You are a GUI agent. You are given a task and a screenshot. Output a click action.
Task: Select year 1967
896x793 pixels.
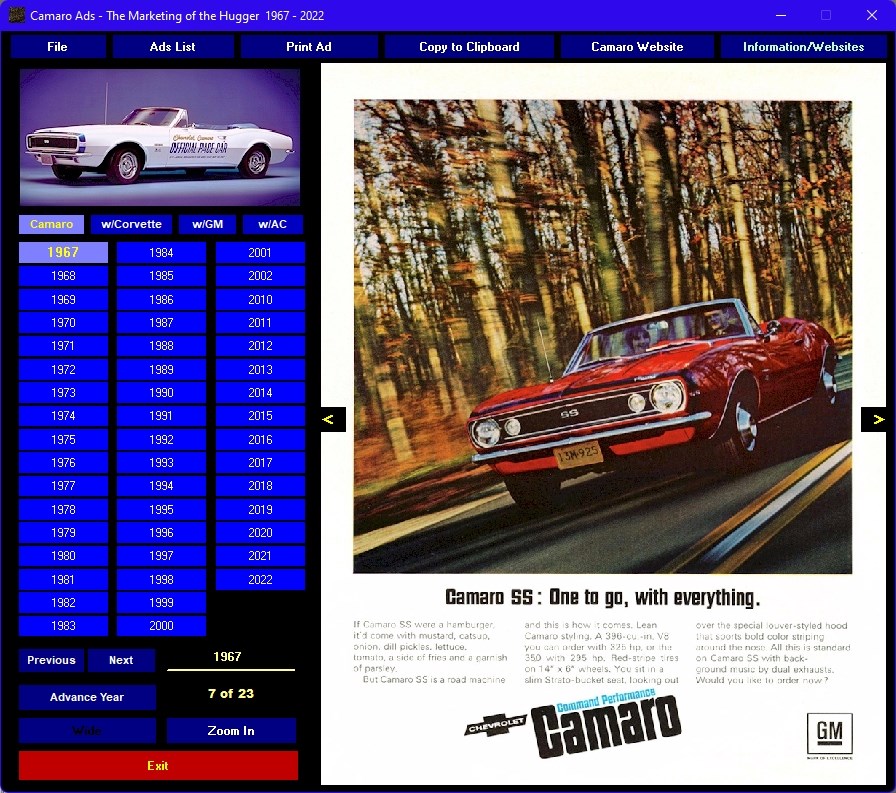tap(63, 253)
